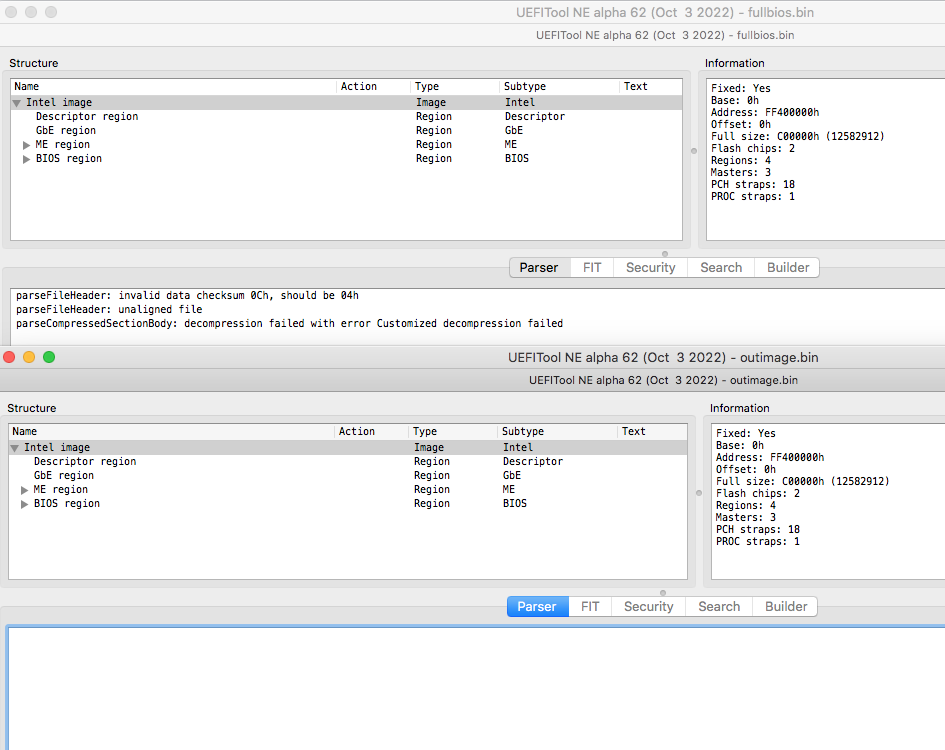The image size is (945, 750).
Task: Collapse Intel image in outimage.bin window
Action: [x=15, y=448]
